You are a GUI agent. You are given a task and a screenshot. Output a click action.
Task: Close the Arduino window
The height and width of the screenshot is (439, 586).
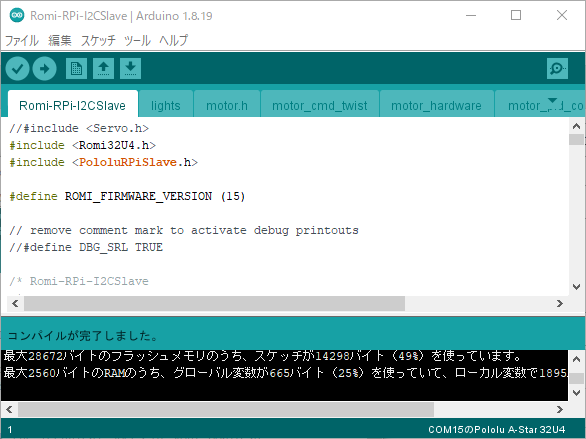pyautogui.click(x=562, y=15)
